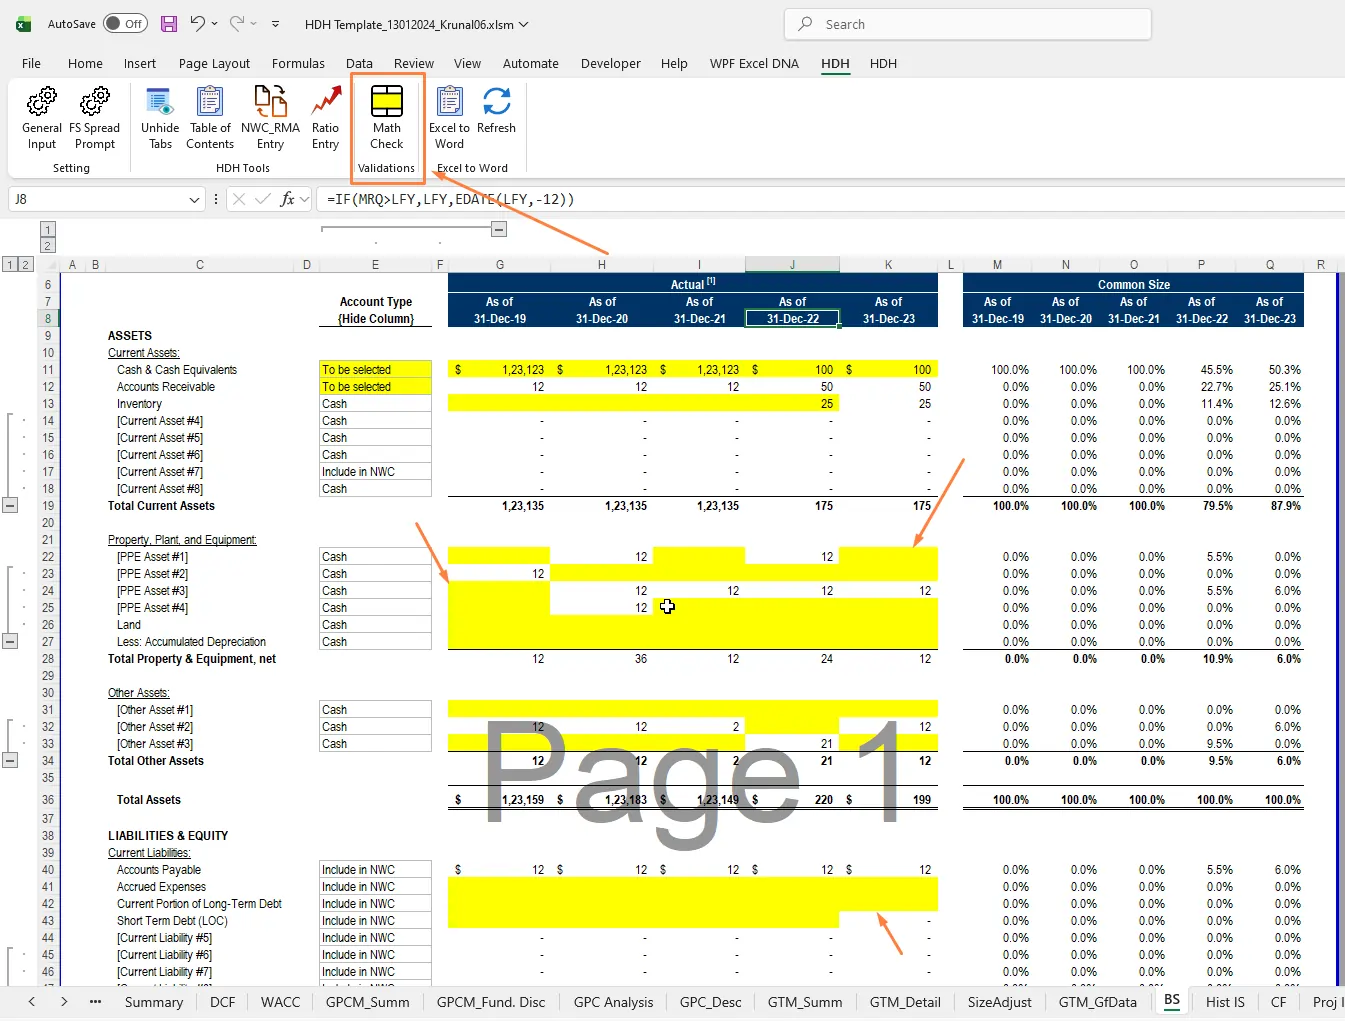Screen dimensions: 1345x1021
Task: Confirm formula entry with checkmark icon
Action: [262, 199]
